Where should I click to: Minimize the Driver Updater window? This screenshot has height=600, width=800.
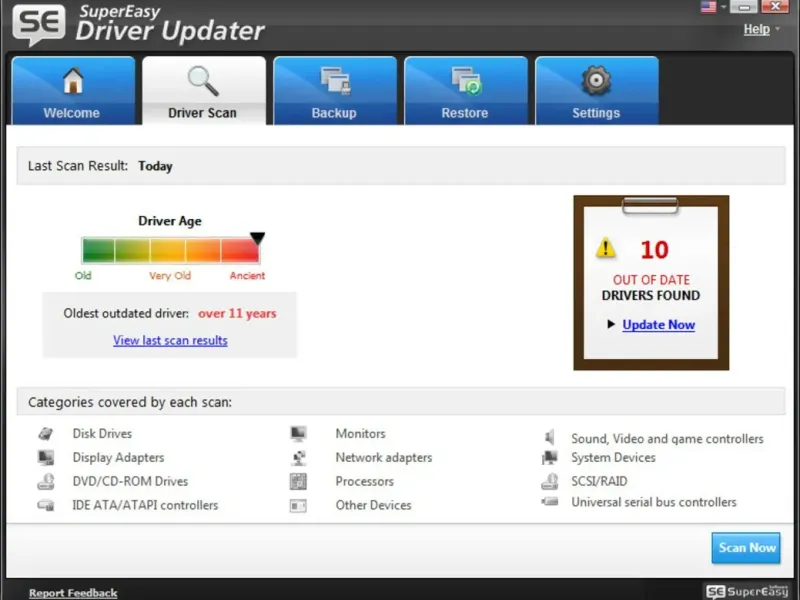point(744,7)
